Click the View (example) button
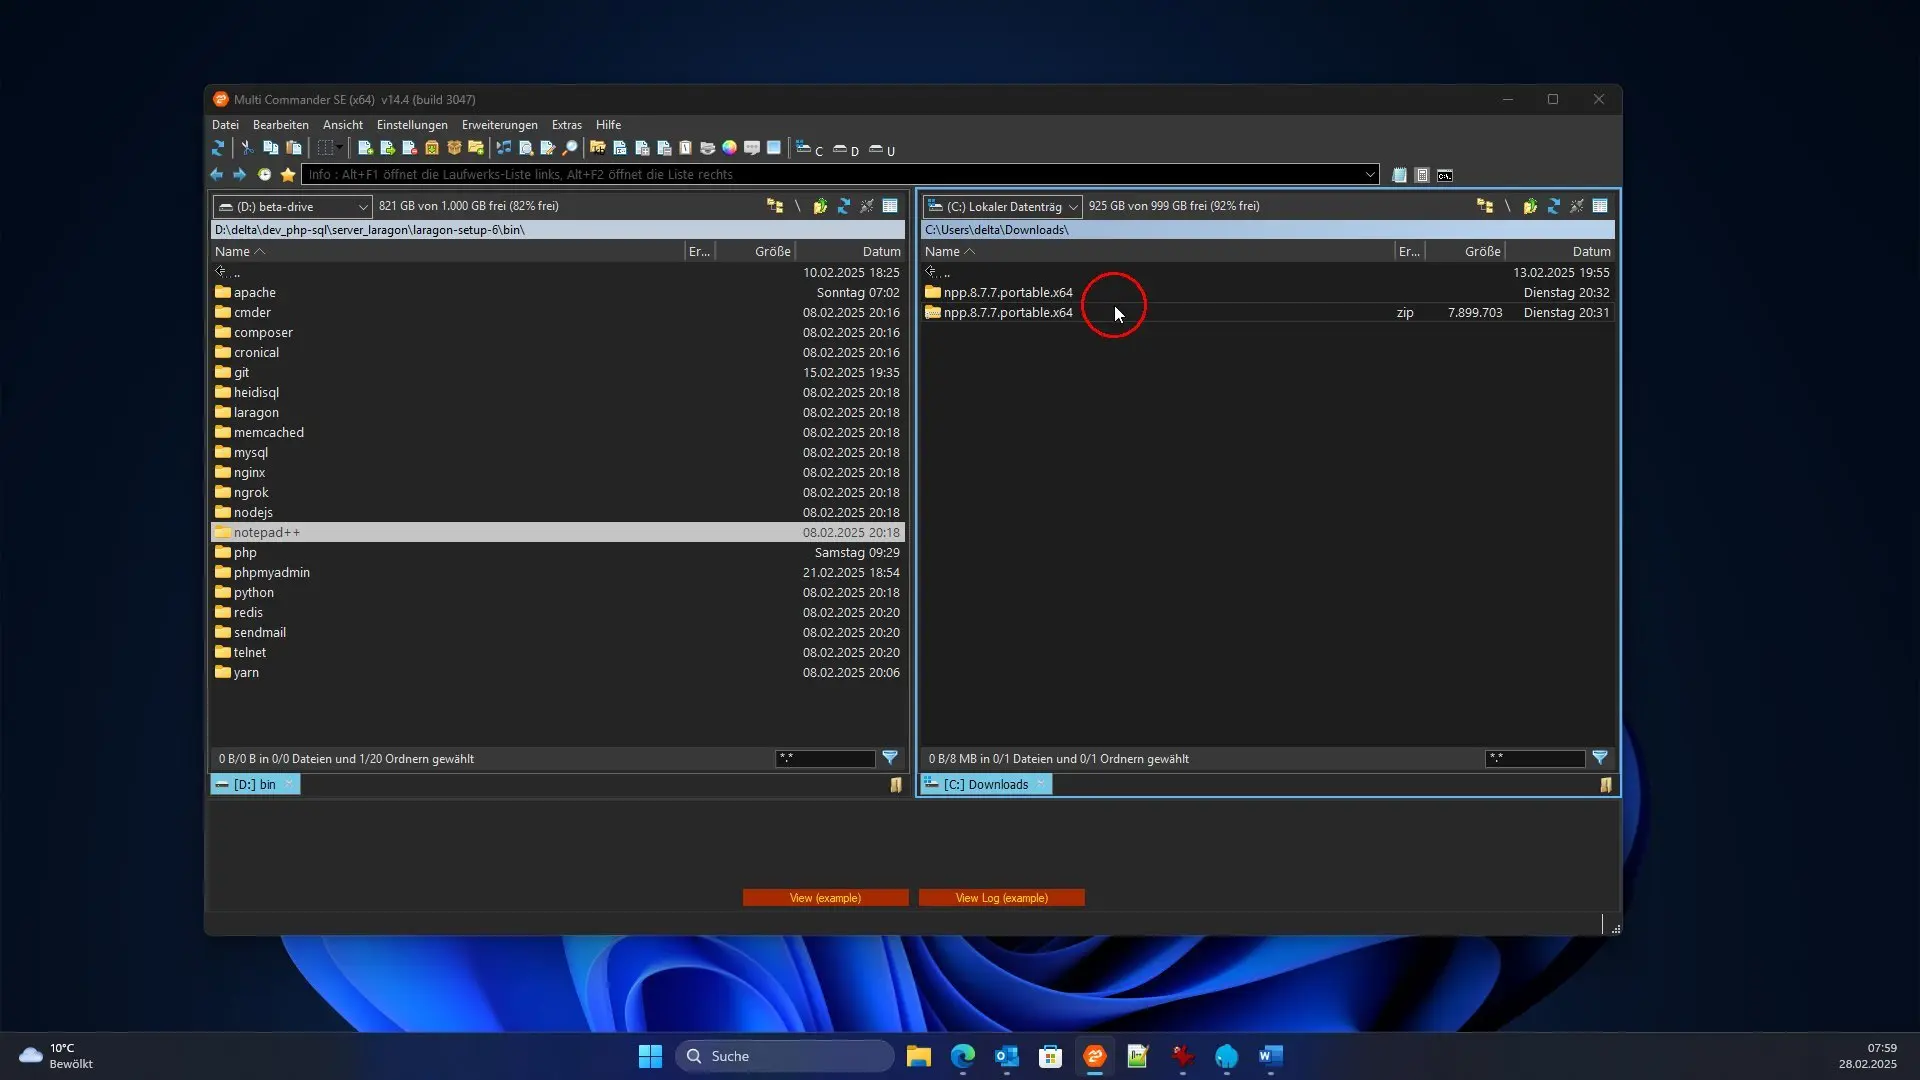Viewport: 1920px width, 1080px height. (825, 898)
